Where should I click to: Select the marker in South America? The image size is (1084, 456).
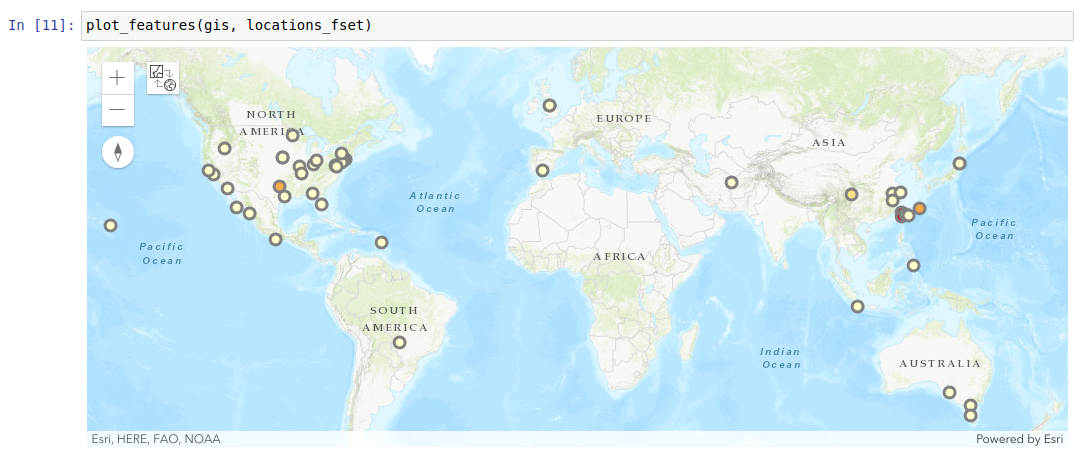400,342
